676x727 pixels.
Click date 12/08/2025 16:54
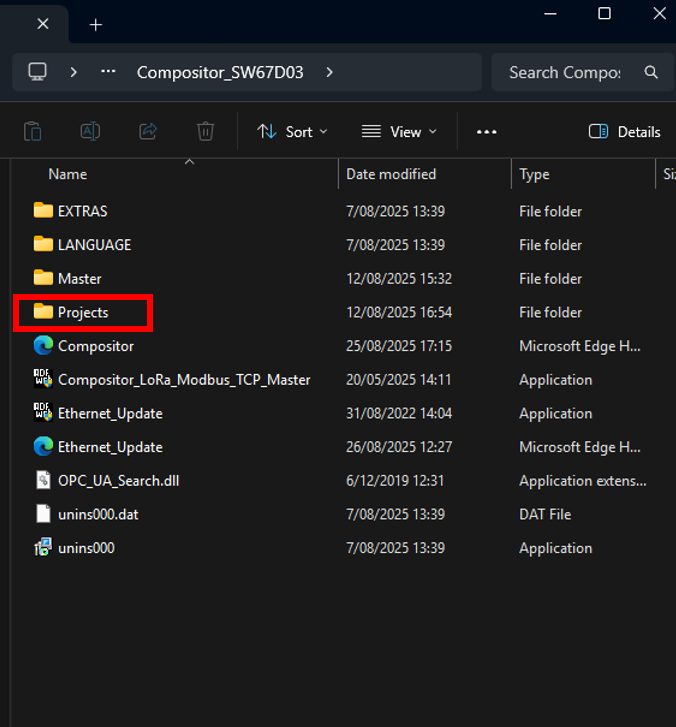[x=399, y=312]
